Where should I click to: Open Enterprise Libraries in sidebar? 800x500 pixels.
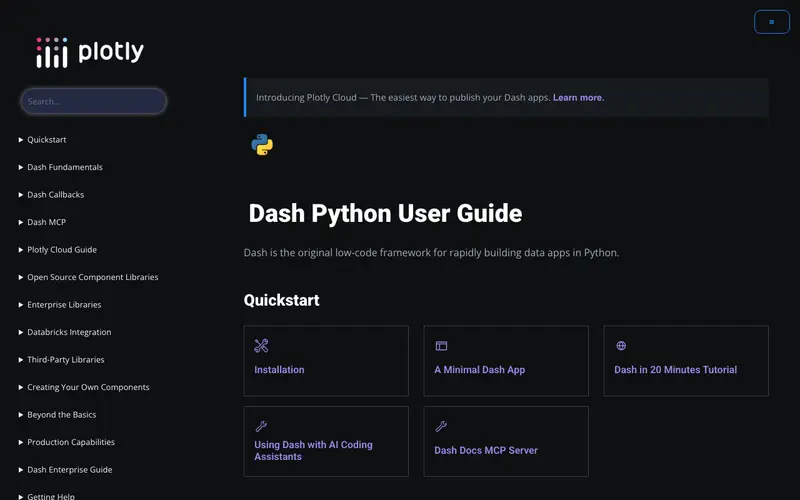pyautogui.click(x=64, y=305)
